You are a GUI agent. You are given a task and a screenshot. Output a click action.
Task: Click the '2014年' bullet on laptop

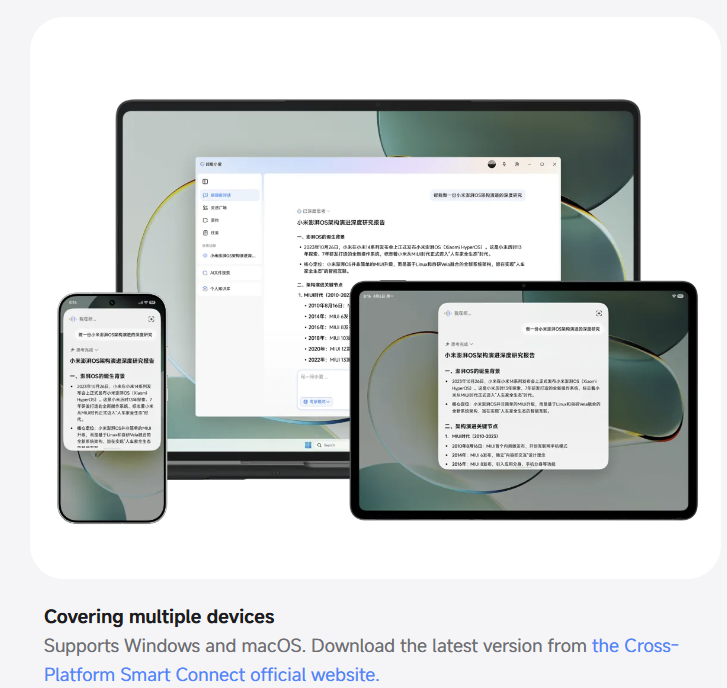pyautogui.click(x=327, y=316)
